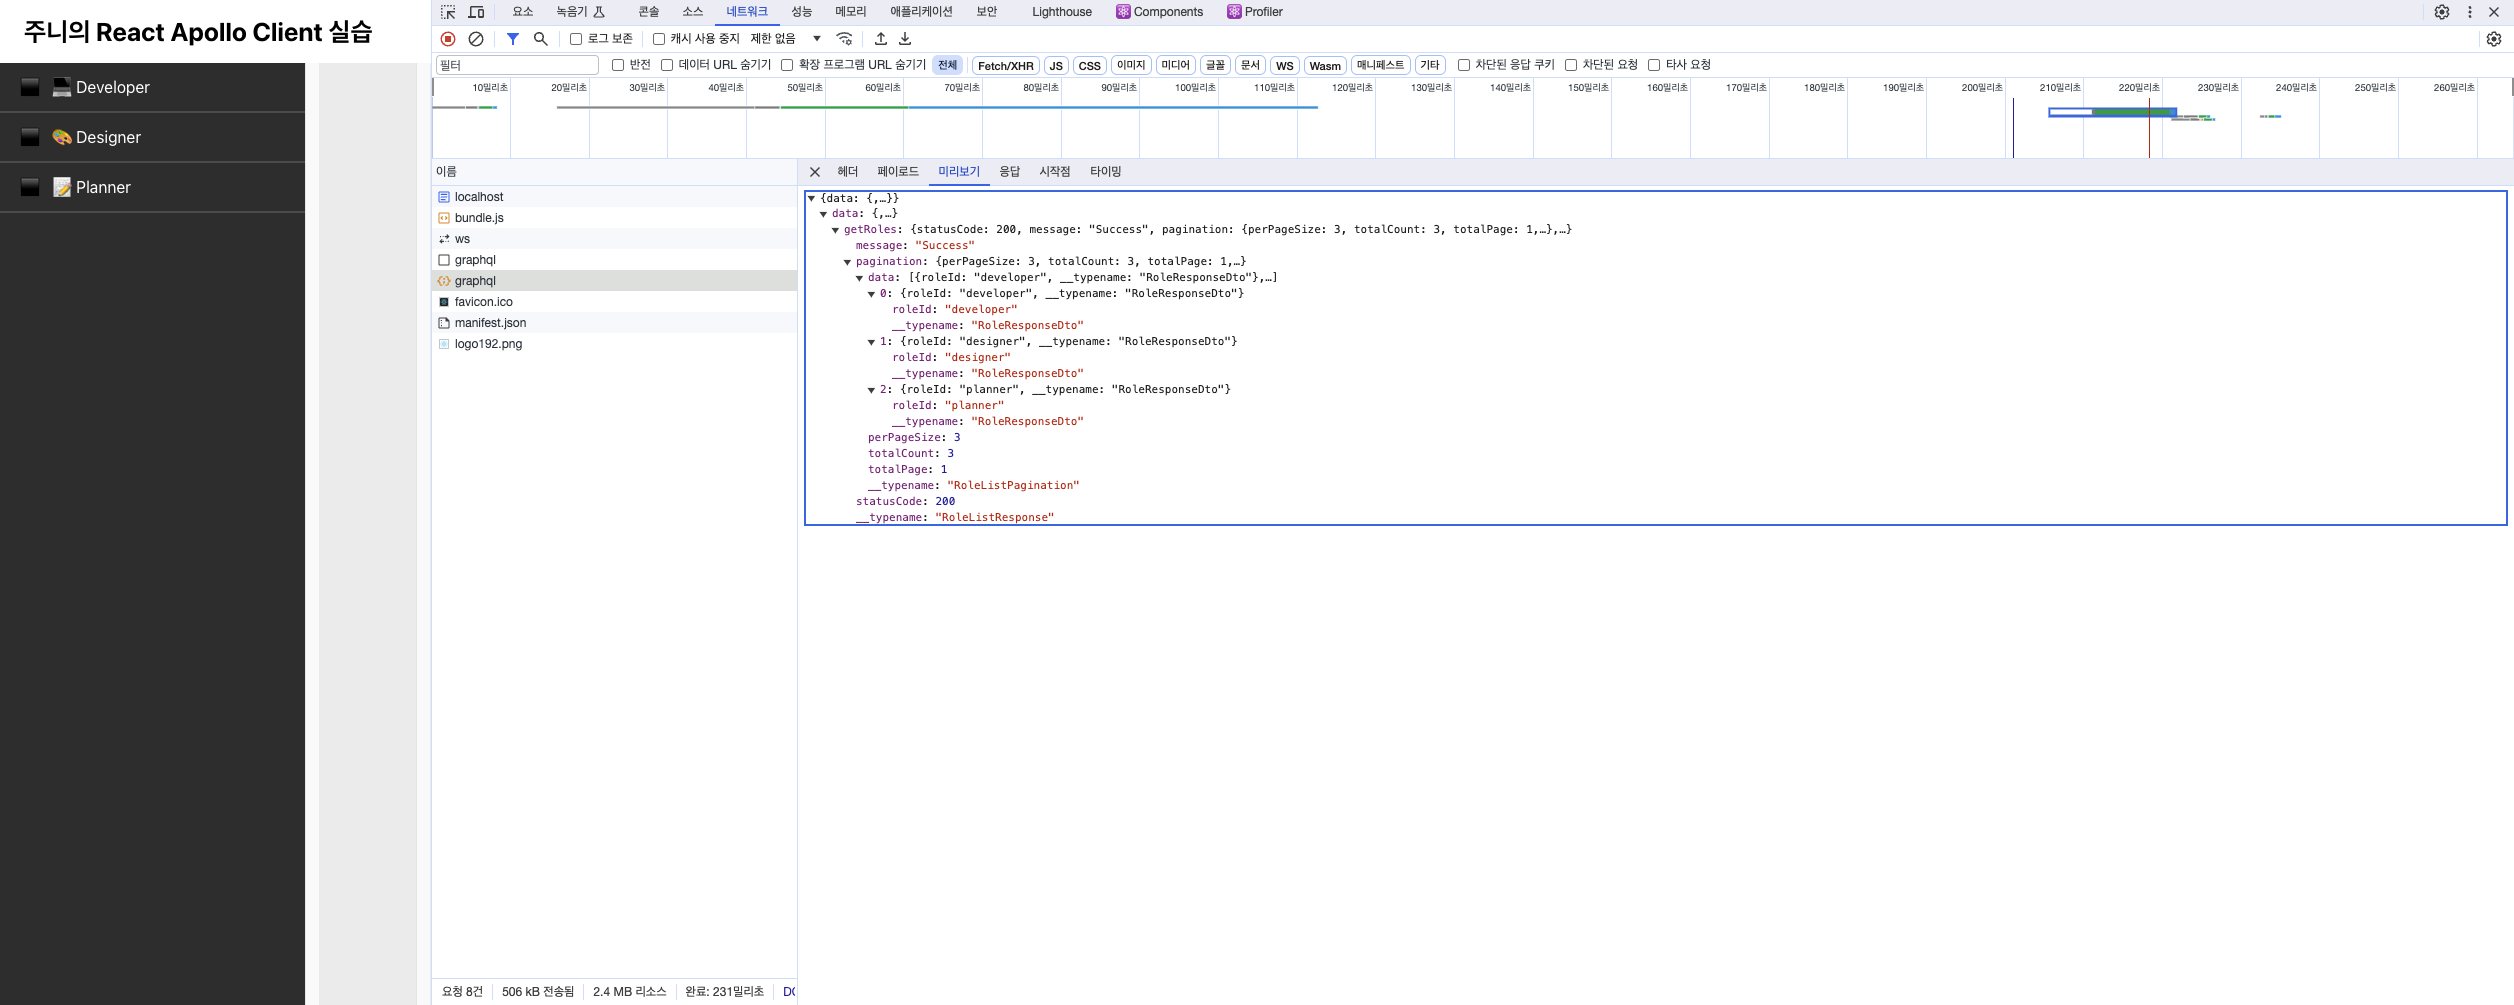Collapse array item 2 planner
Viewport: 2514px width, 1005px height.
point(872,390)
